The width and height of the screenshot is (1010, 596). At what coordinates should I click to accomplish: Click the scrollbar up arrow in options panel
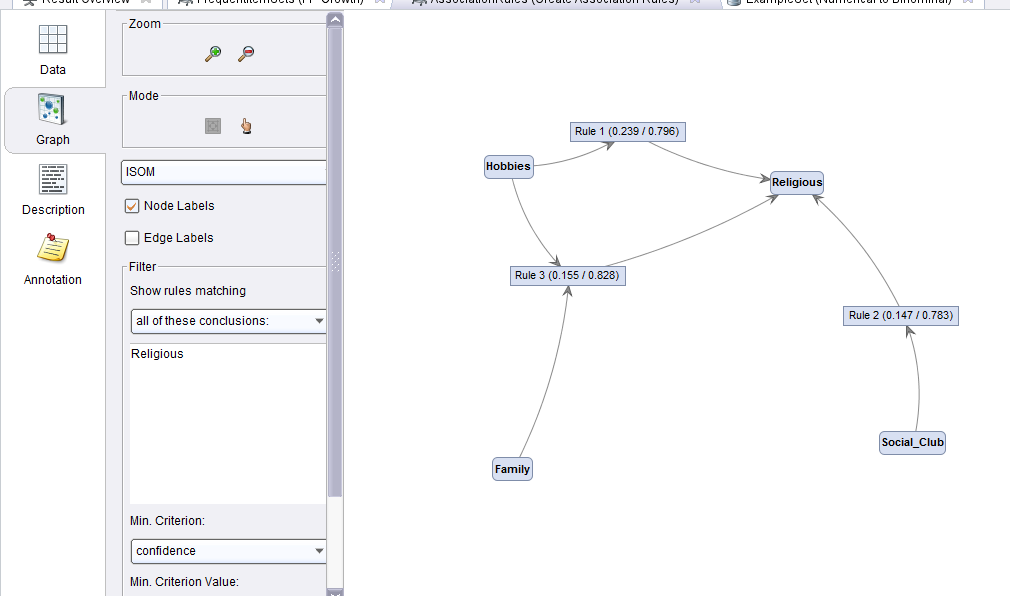[x=335, y=20]
